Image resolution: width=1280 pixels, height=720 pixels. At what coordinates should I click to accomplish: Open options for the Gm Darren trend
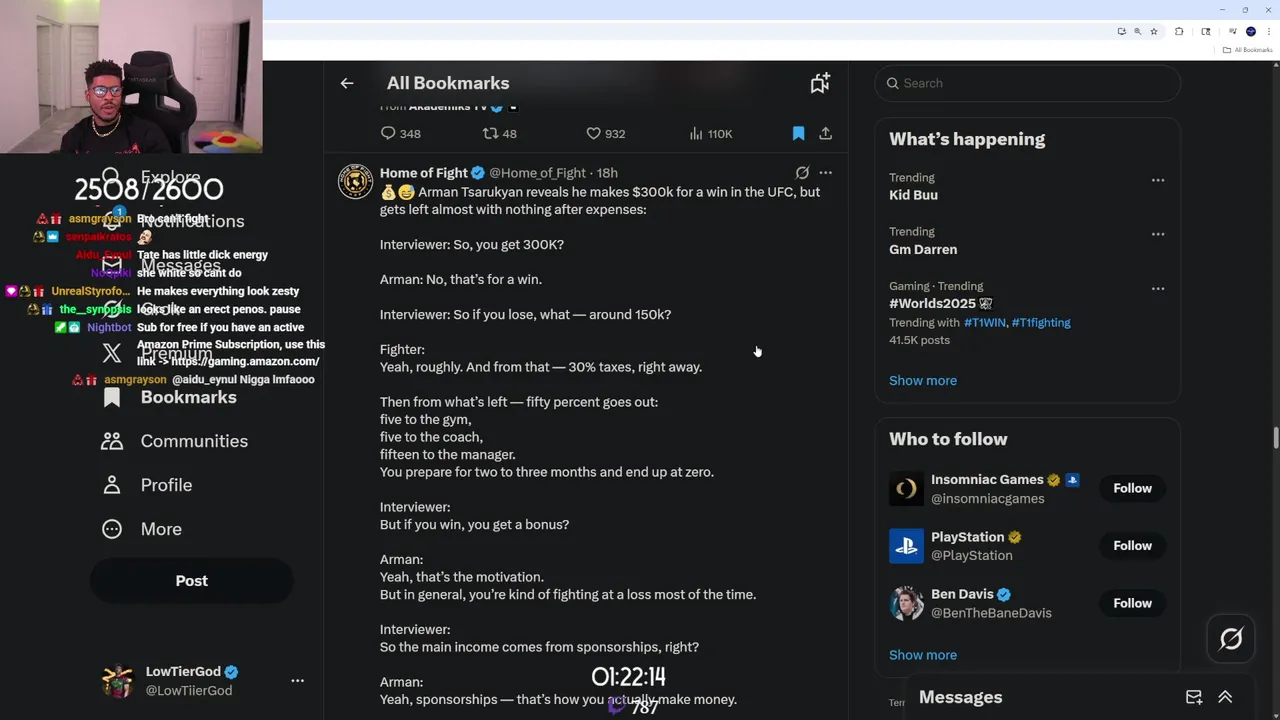pyautogui.click(x=1157, y=234)
